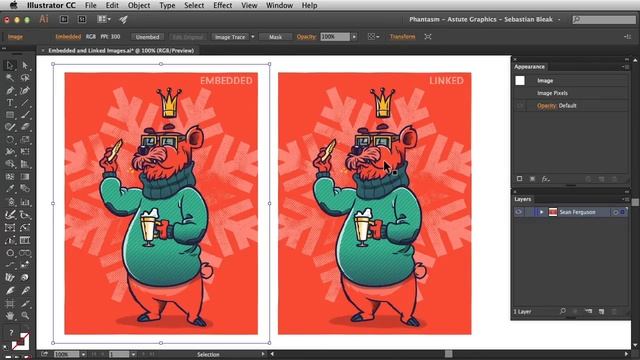Toggle Opacity visibility in Appearance panel

(520, 106)
